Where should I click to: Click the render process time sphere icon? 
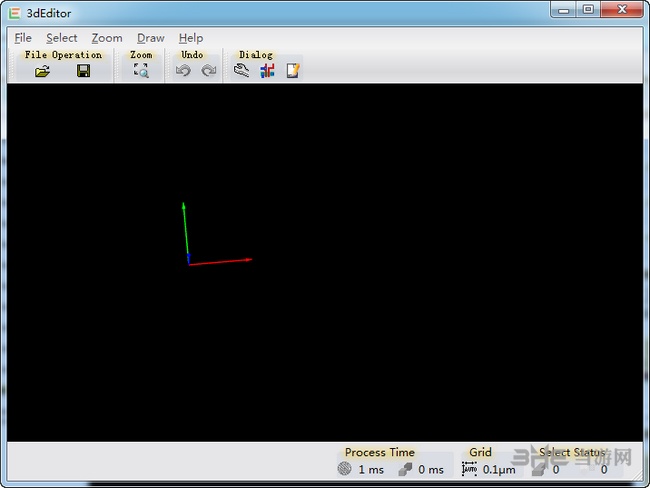345,469
